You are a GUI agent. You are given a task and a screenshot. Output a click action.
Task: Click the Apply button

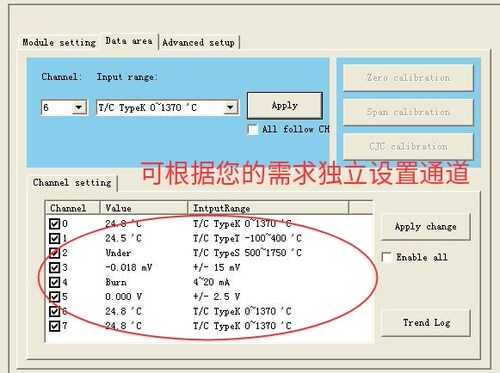coord(285,106)
